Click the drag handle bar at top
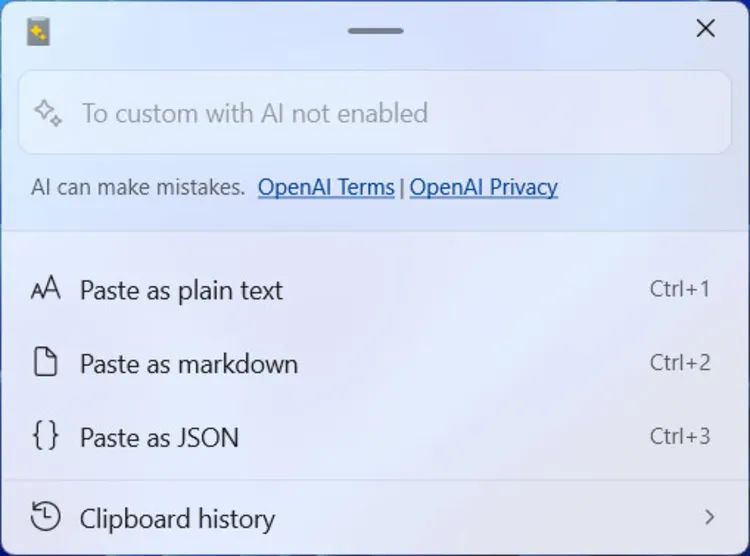750x556 pixels. tap(375, 31)
